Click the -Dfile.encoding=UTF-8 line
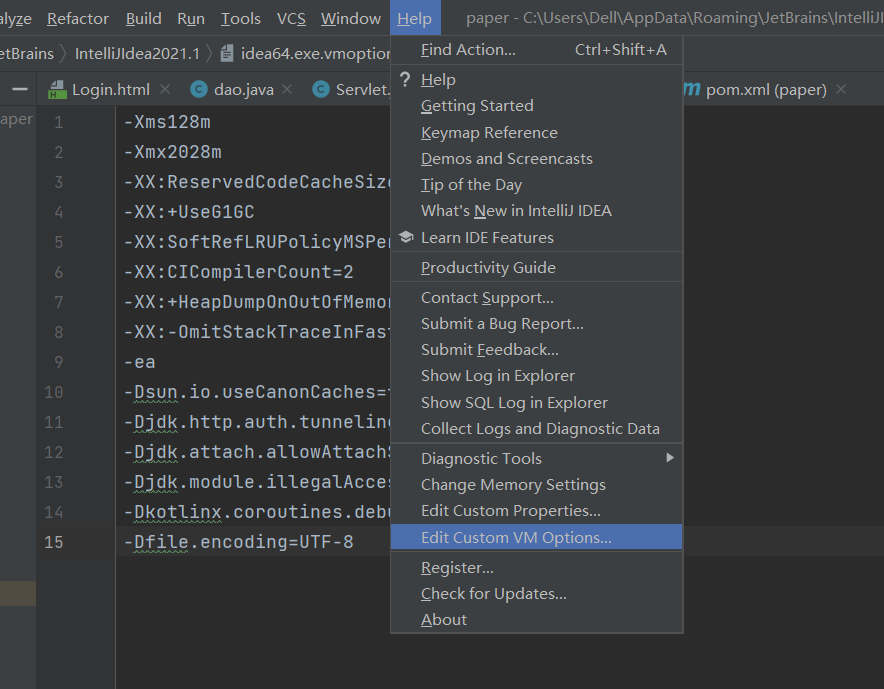 point(238,542)
